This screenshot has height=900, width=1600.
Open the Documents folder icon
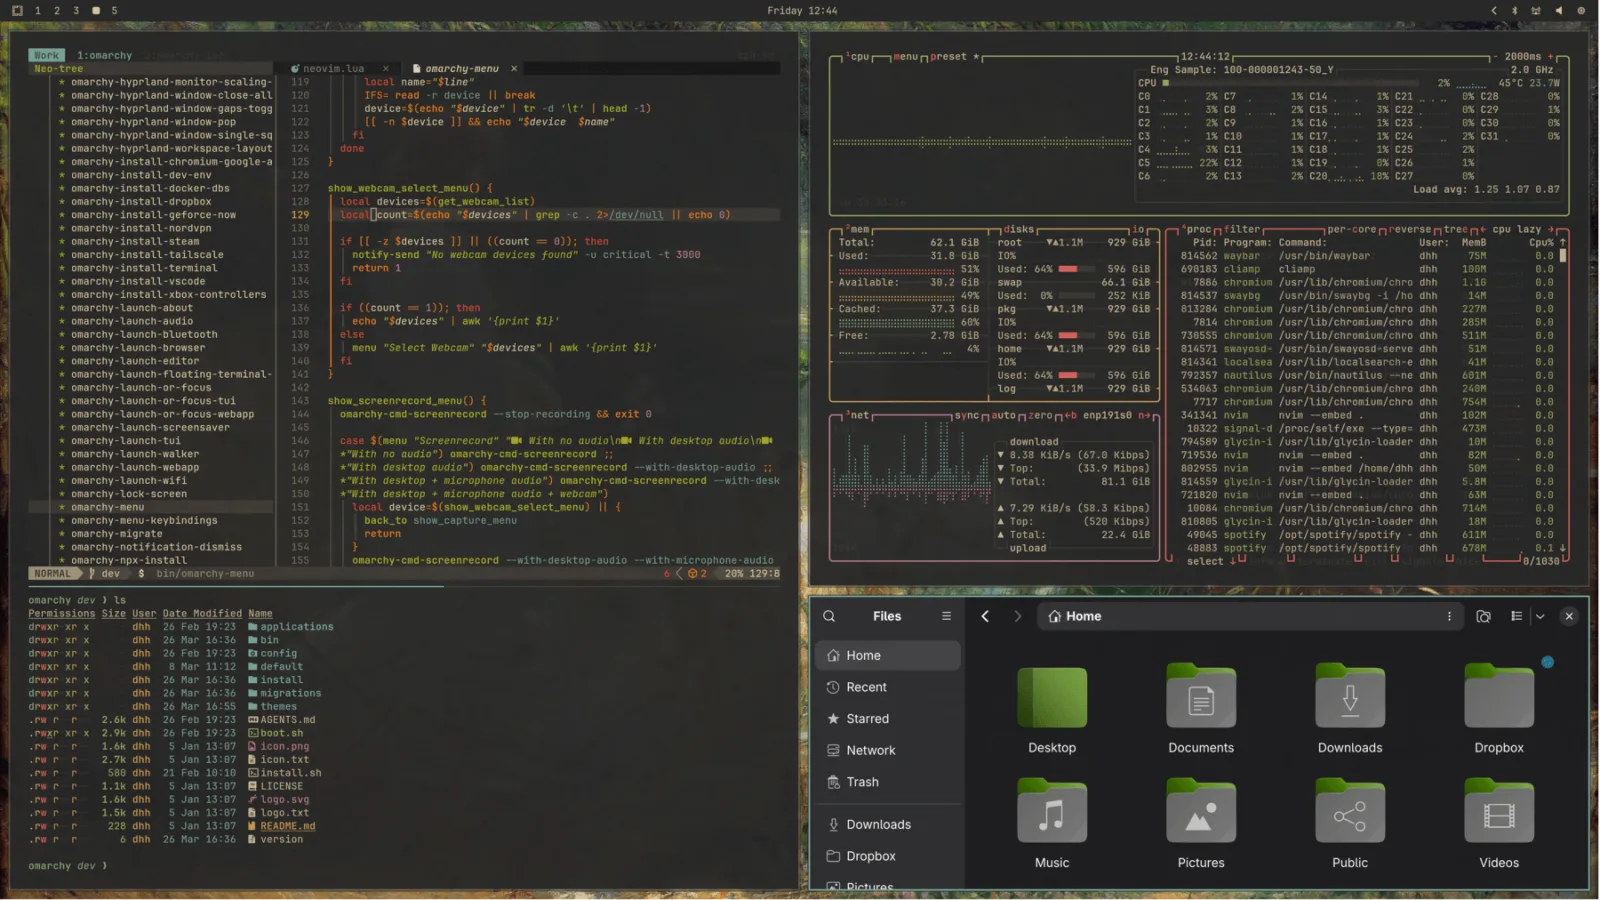pos(1201,696)
